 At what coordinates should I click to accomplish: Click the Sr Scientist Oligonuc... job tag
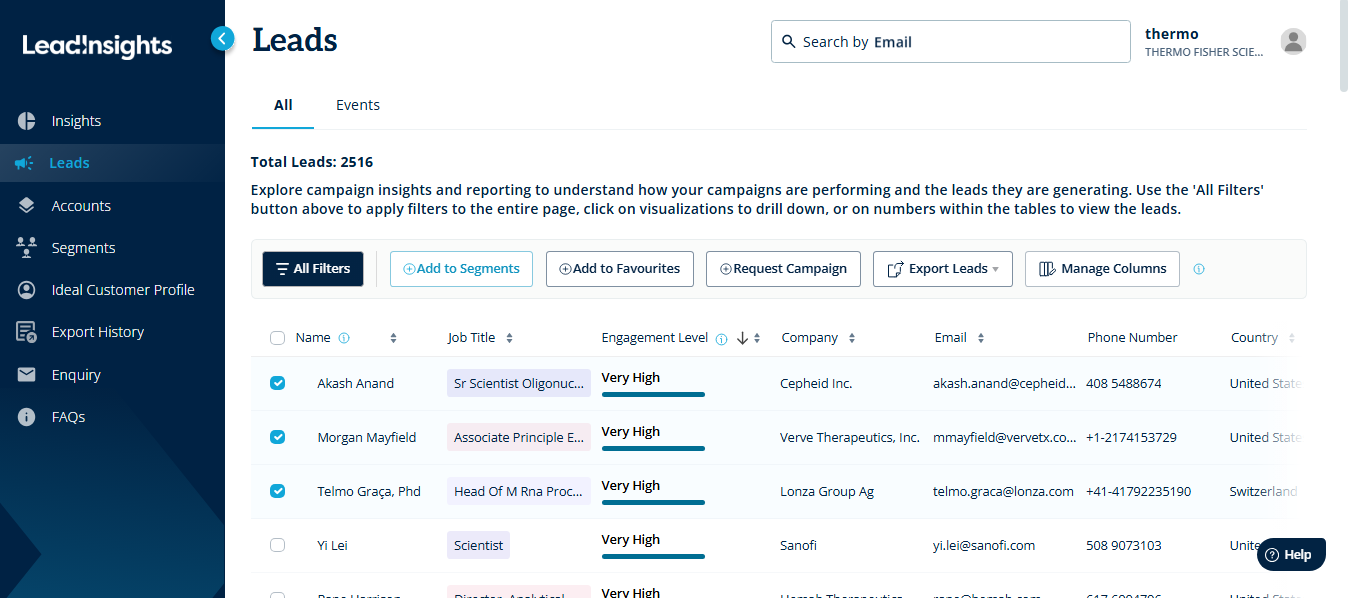[518, 383]
